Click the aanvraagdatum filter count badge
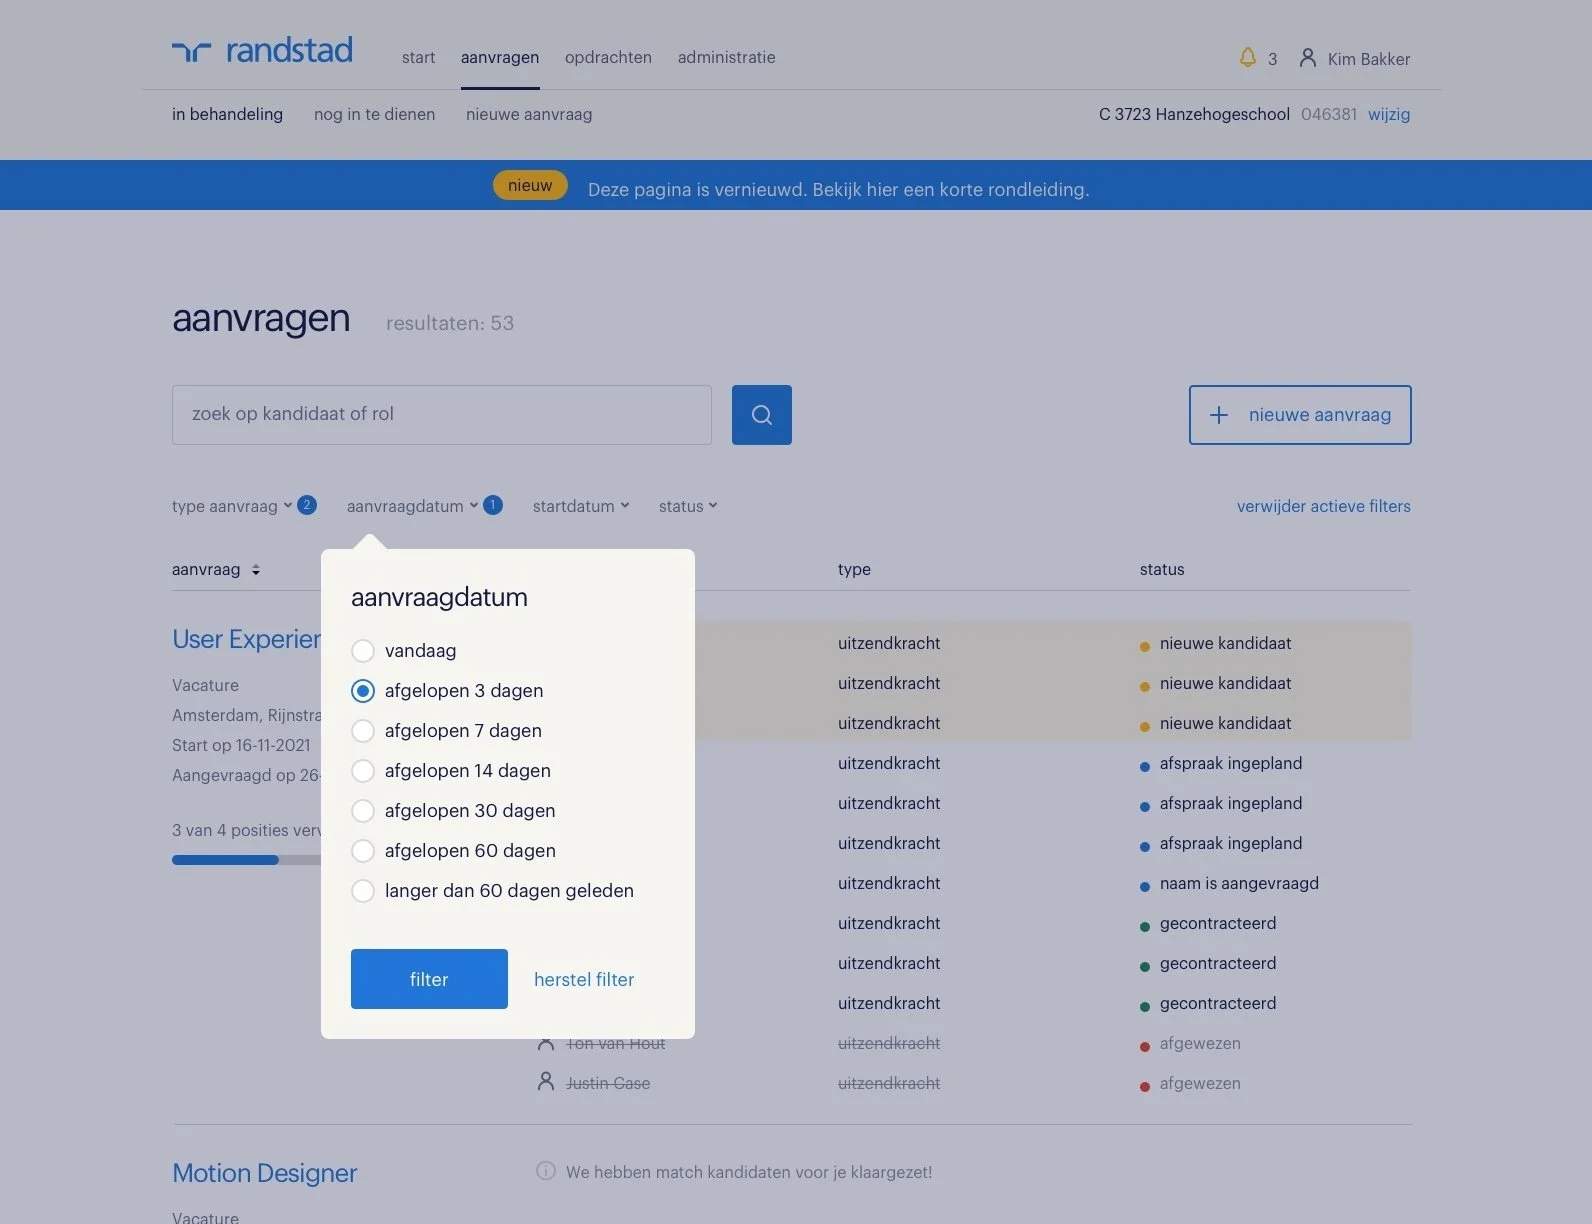This screenshot has height=1224, width=1592. coord(493,505)
